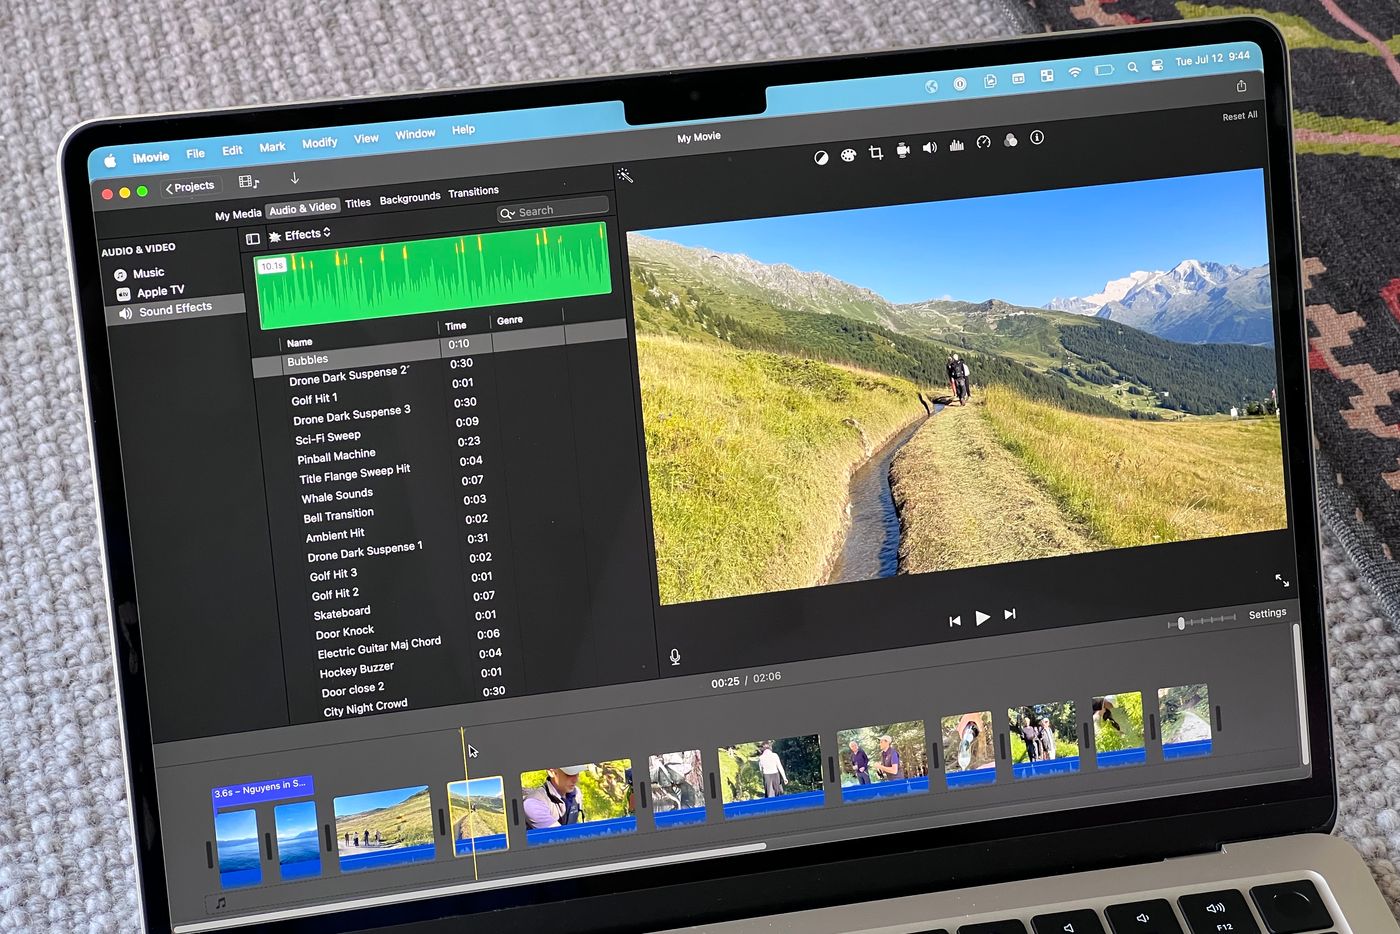Click the magic wand Enhance icon

625,176
